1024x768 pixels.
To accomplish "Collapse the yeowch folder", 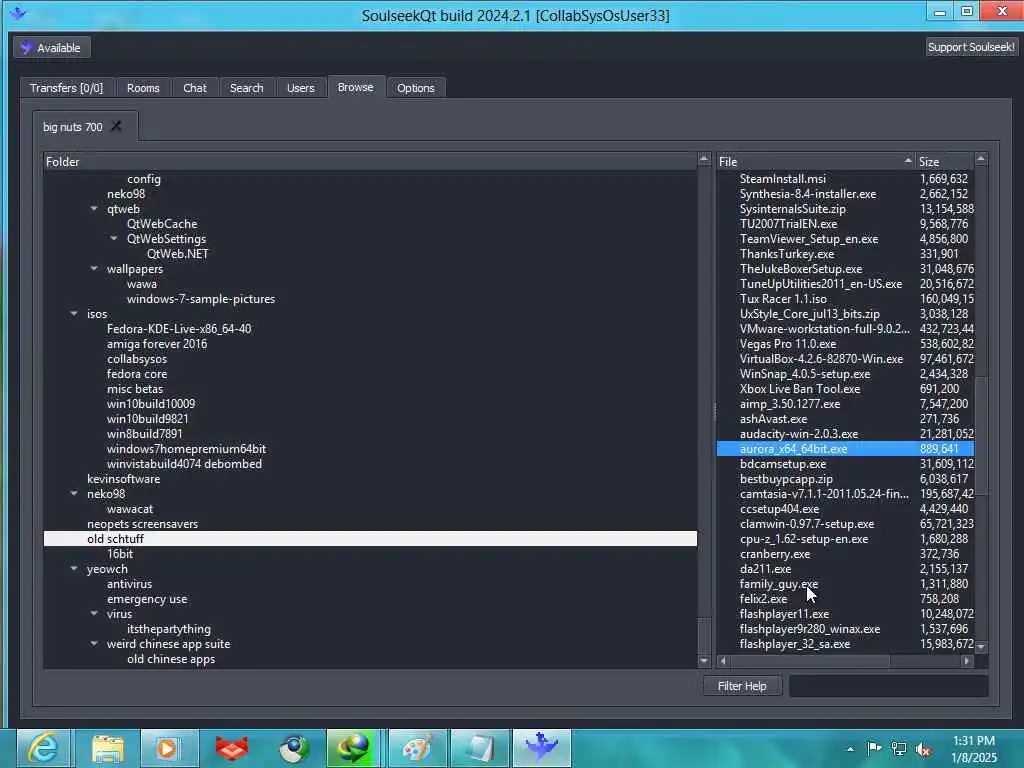I will (x=74, y=569).
